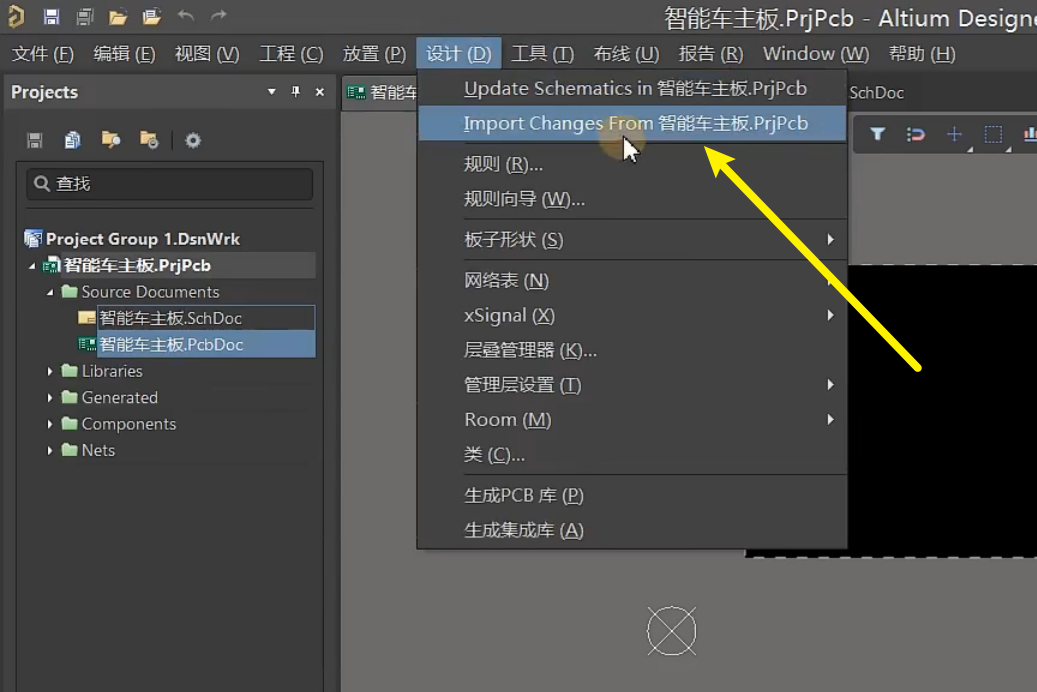Click inside the 查找 search field
This screenshot has height=692, width=1037.
(x=170, y=185)
